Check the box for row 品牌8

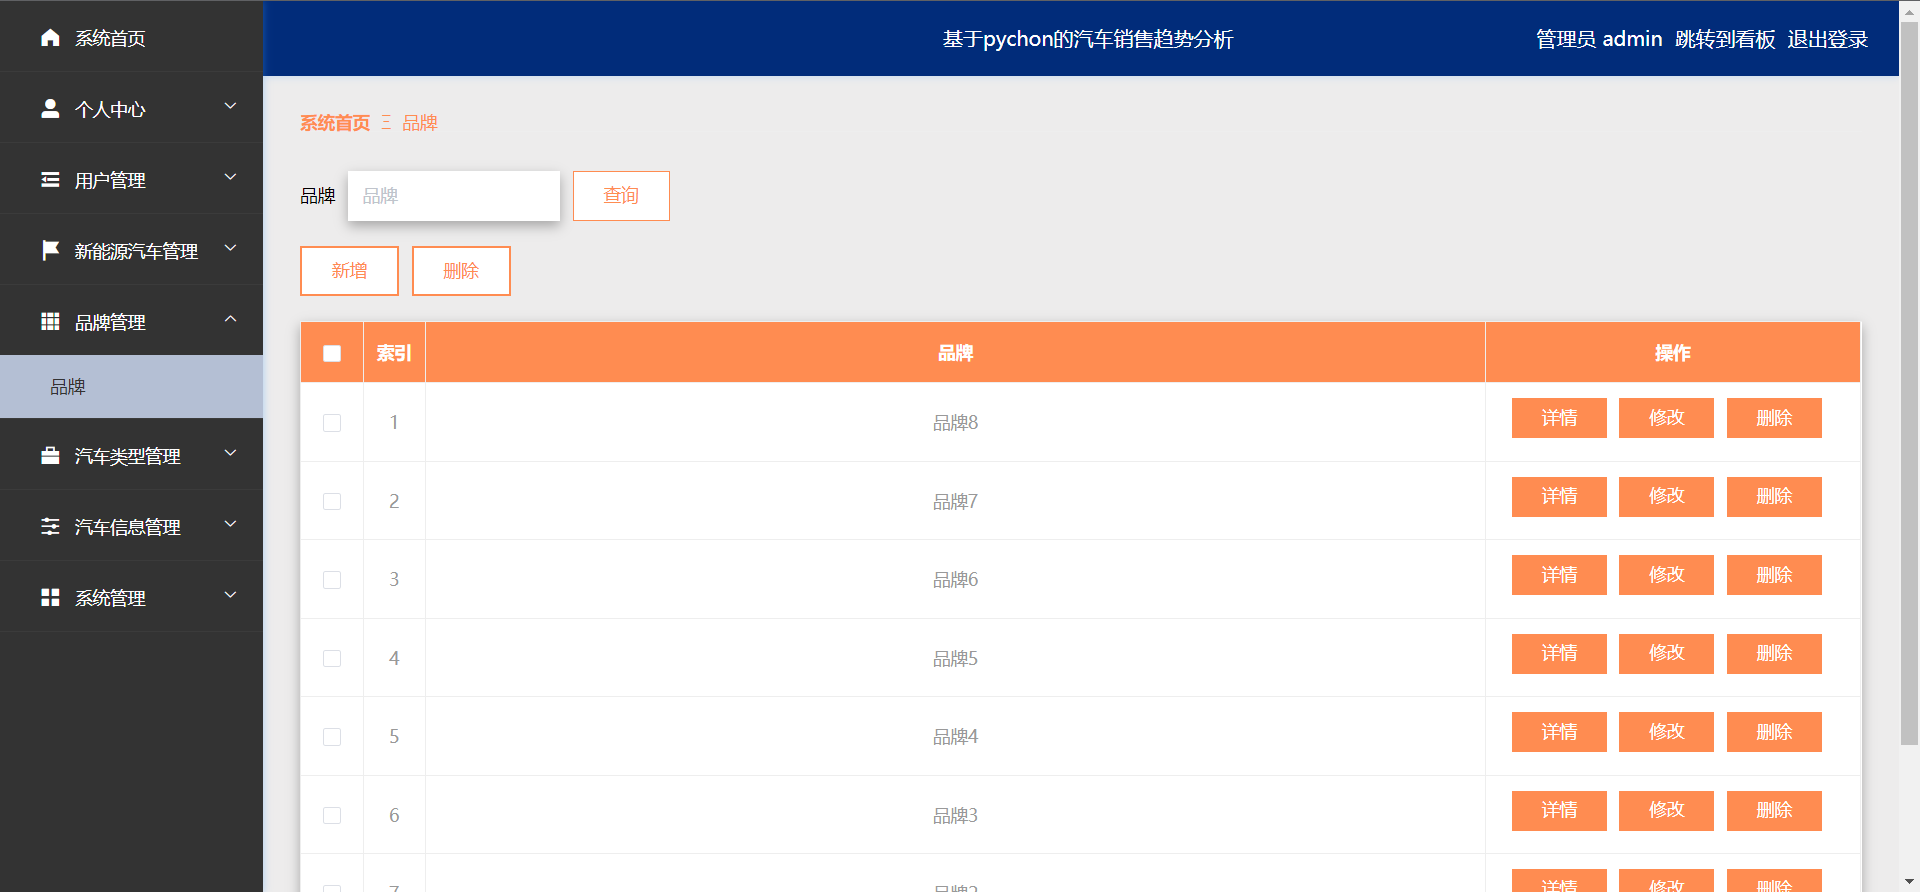pyautogui.click(x=332, y=423)
